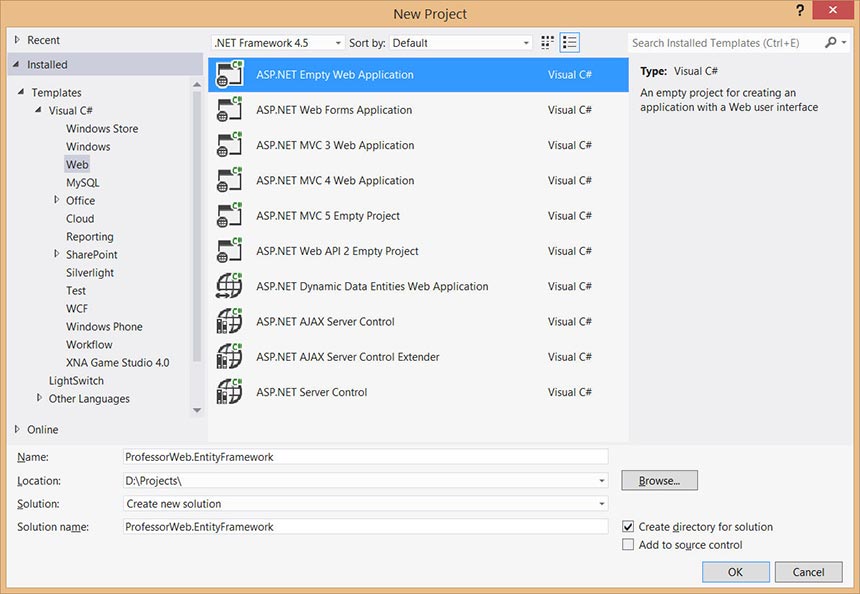
Task: Choose the ASP.NET MVC 3 Web Application icon
Action: click(x=229, y=145)
